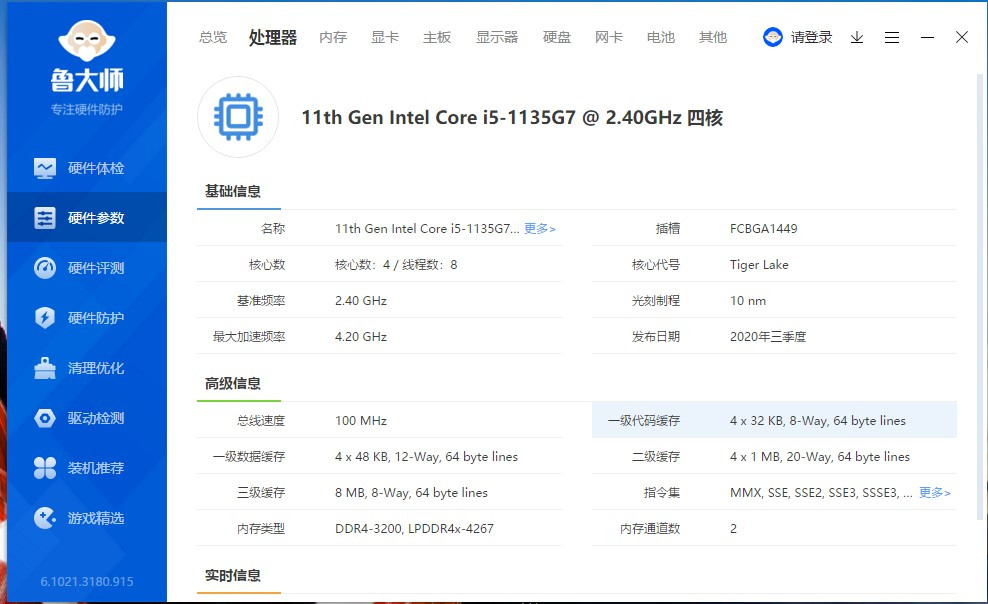Open the hamburger menu icon

892,38
